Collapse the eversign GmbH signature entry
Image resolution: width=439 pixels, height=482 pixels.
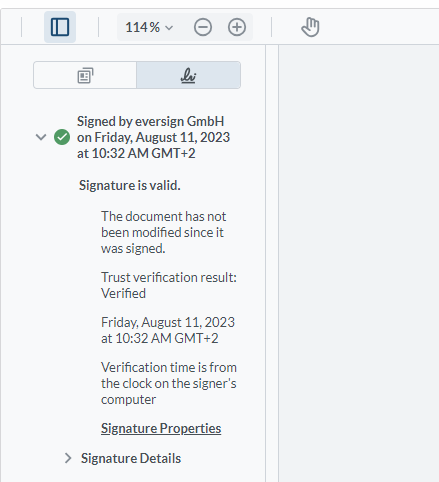point(41,137)
